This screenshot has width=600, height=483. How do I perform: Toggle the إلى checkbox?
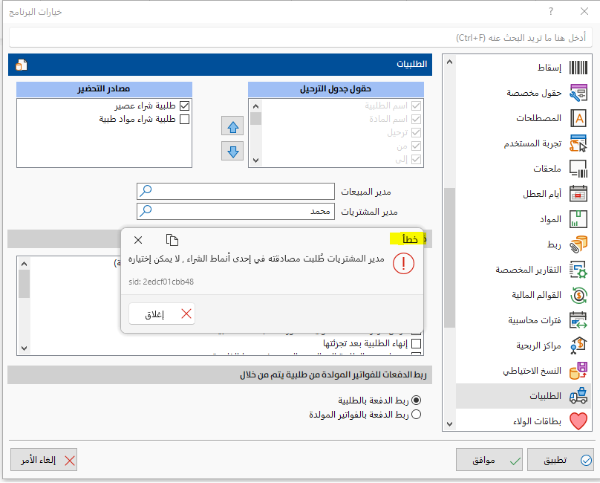tap(416, 159)
